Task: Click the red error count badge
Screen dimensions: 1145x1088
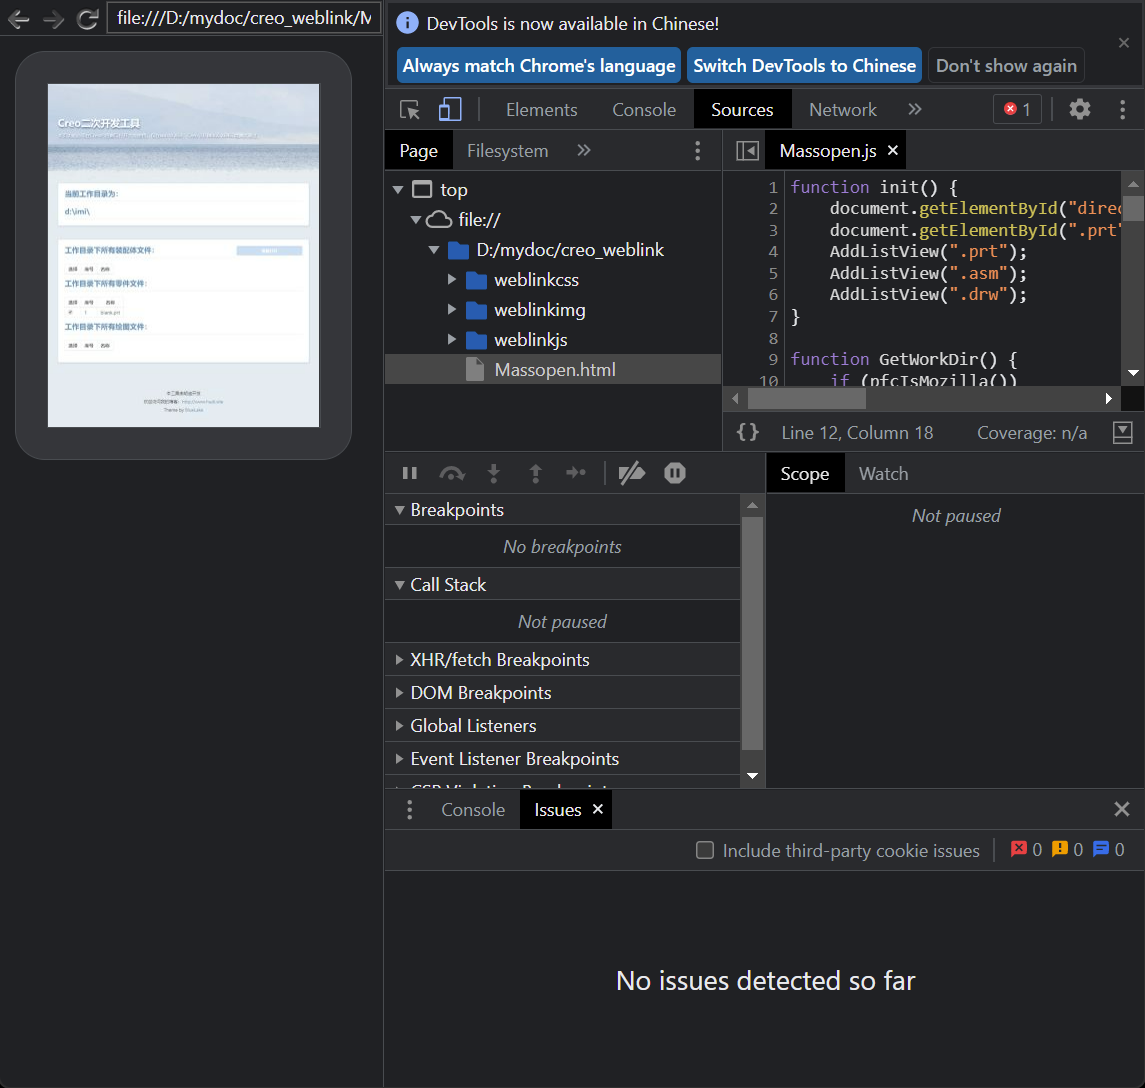Action: coord(1017,110)
